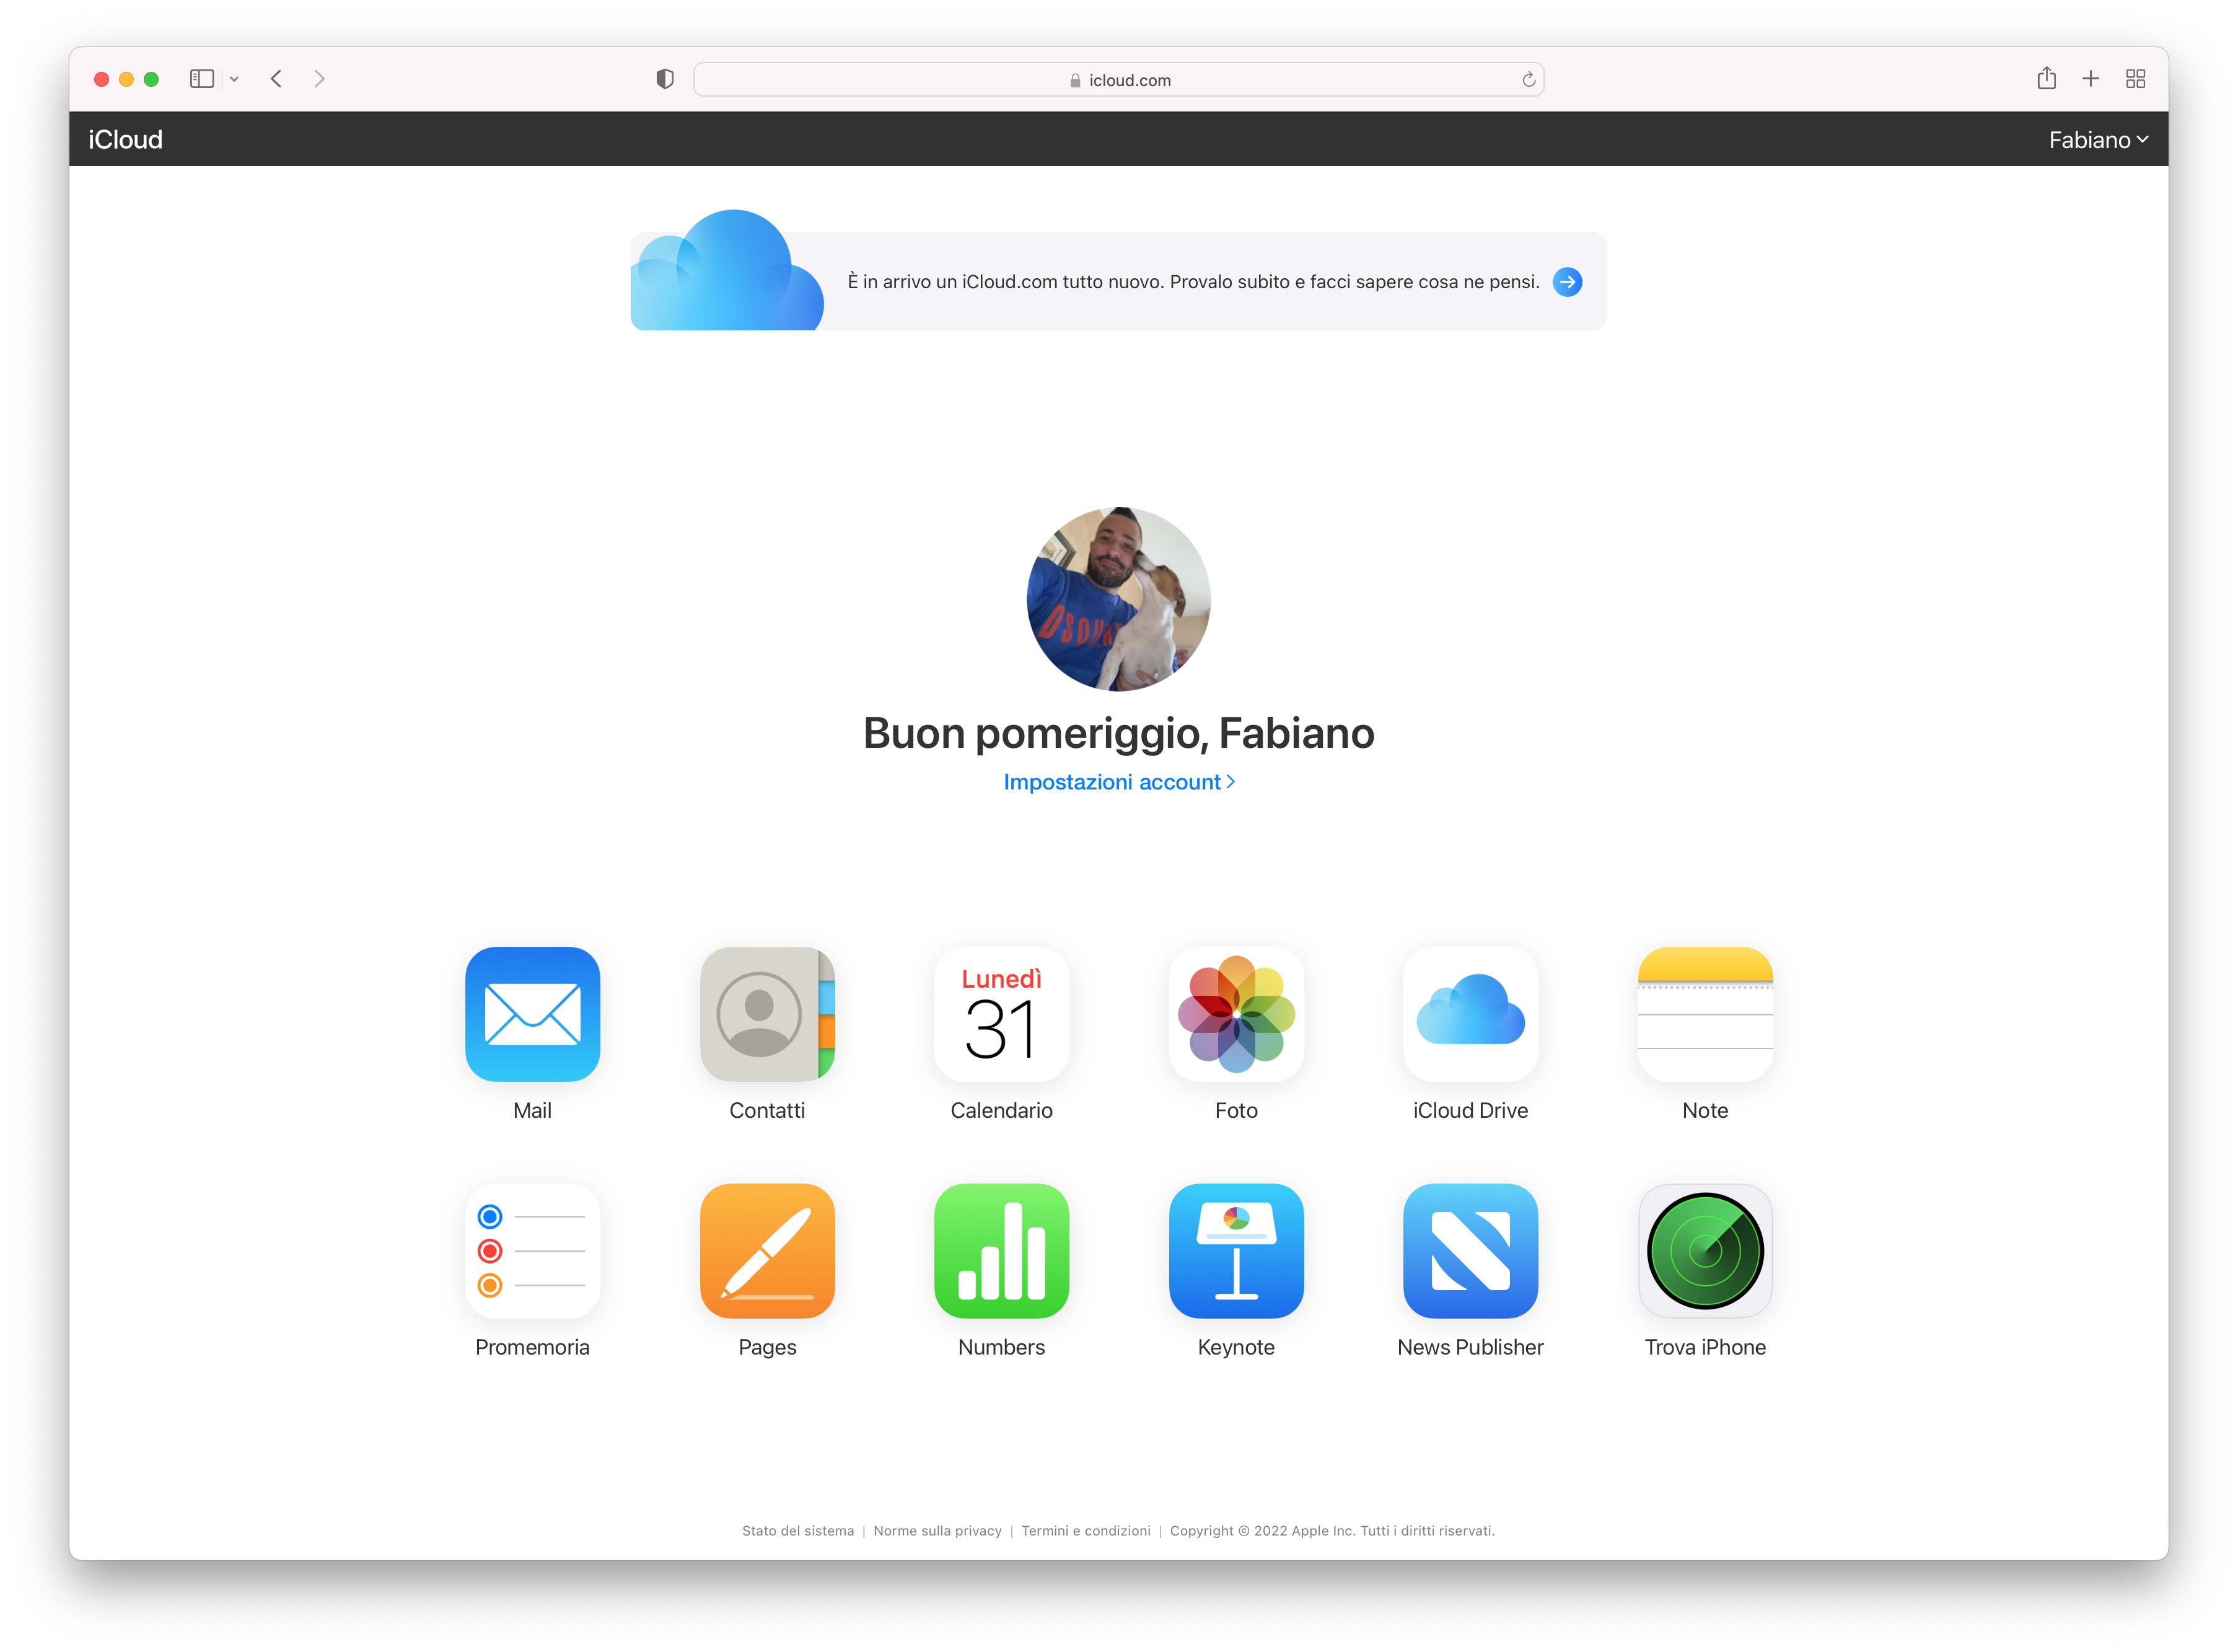Open the Note app

pyautogui.click(x=1705, y=1013)
